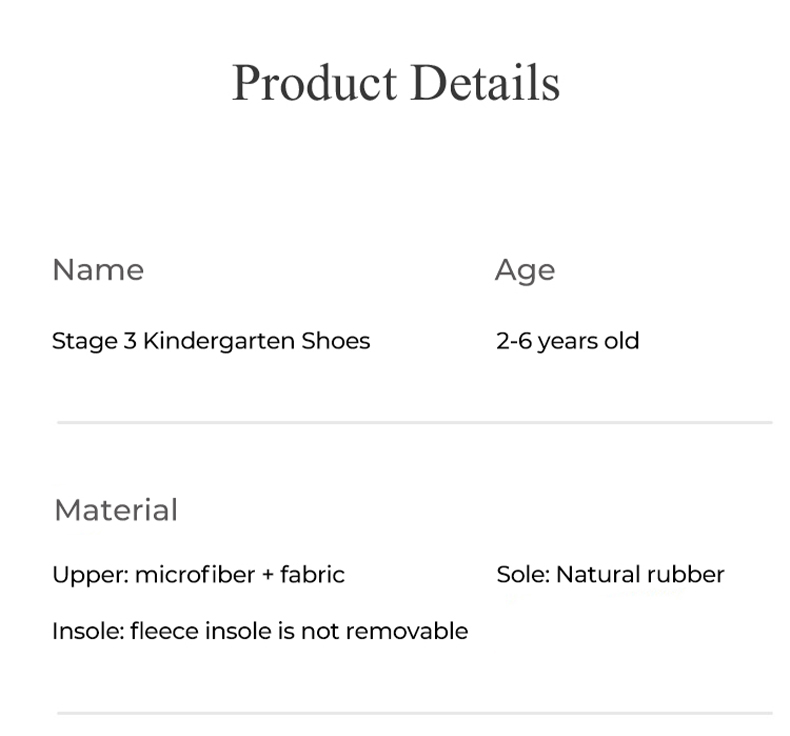Click the Stage 3 Kindergarten Shoes text
This screenshot has height=736, width=790.
(x=210, y=341)
